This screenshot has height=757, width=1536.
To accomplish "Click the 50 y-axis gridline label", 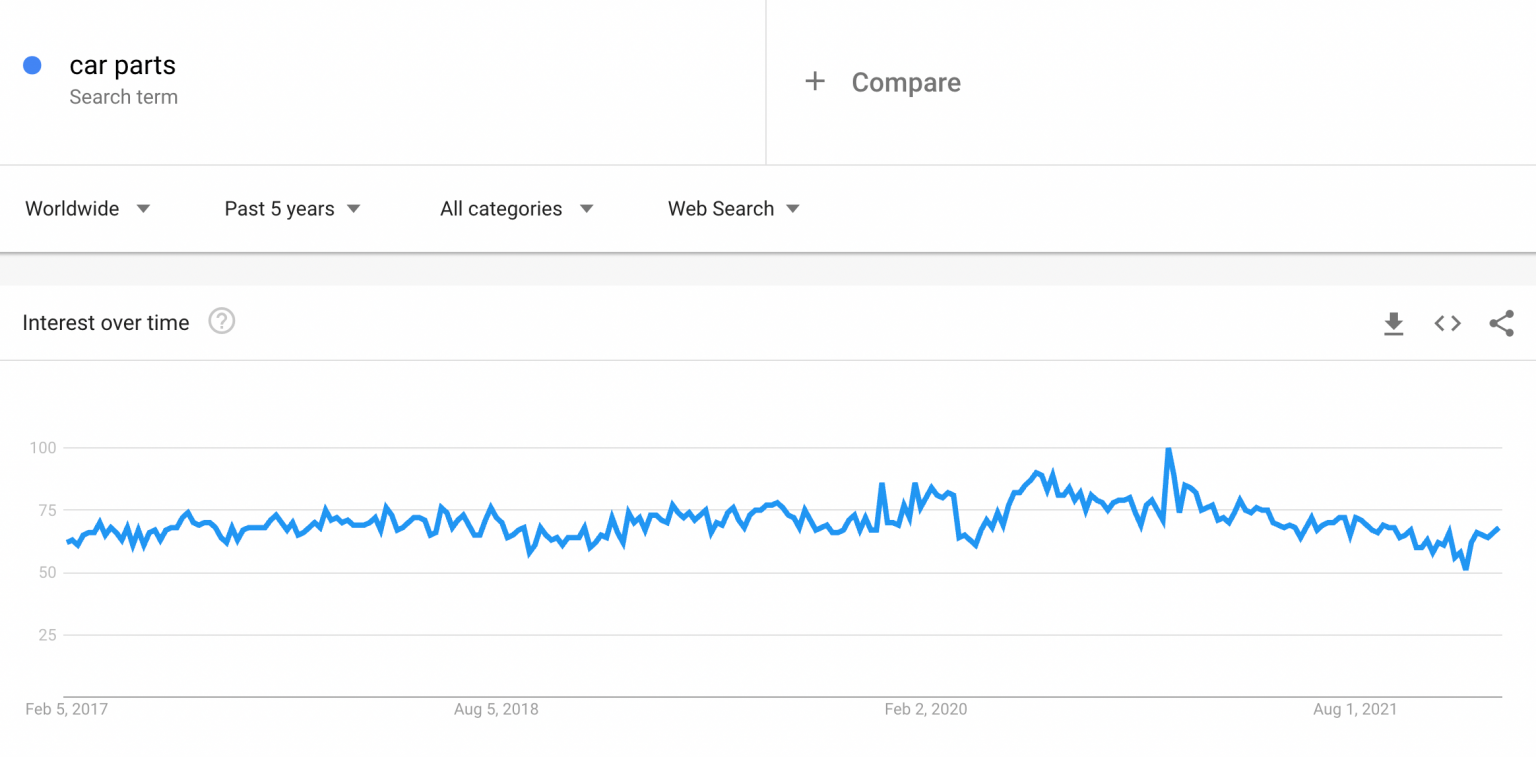I will 47,573.
